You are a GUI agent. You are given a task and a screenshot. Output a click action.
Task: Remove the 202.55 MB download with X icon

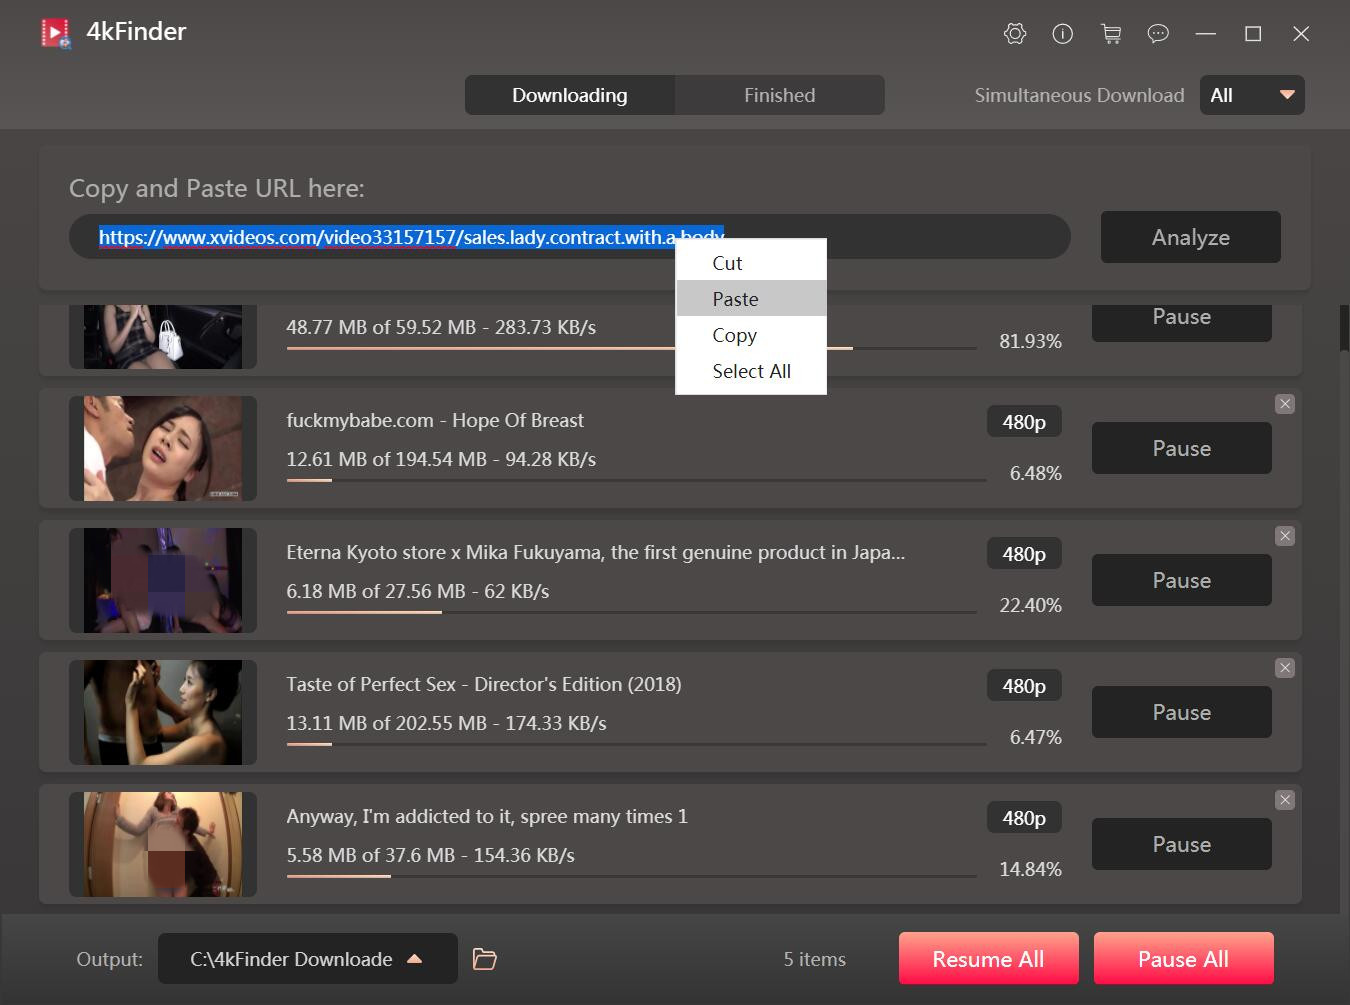[x=1285, y=668]
